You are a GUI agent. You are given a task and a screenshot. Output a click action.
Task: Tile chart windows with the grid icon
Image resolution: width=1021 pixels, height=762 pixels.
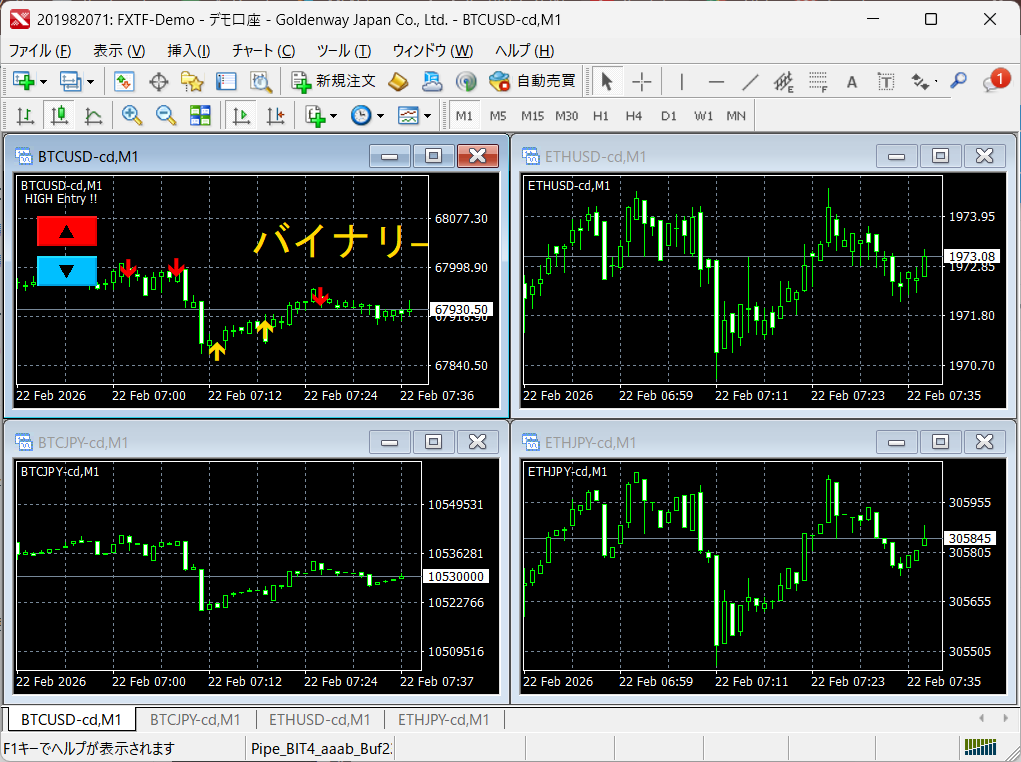point(200,115)
